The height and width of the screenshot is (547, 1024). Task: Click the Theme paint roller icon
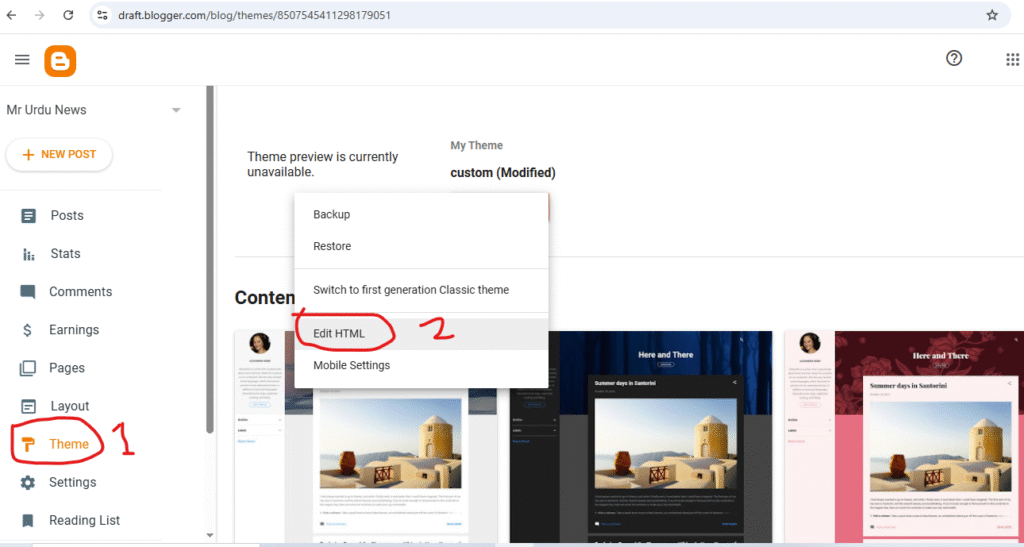pos(28,445)
